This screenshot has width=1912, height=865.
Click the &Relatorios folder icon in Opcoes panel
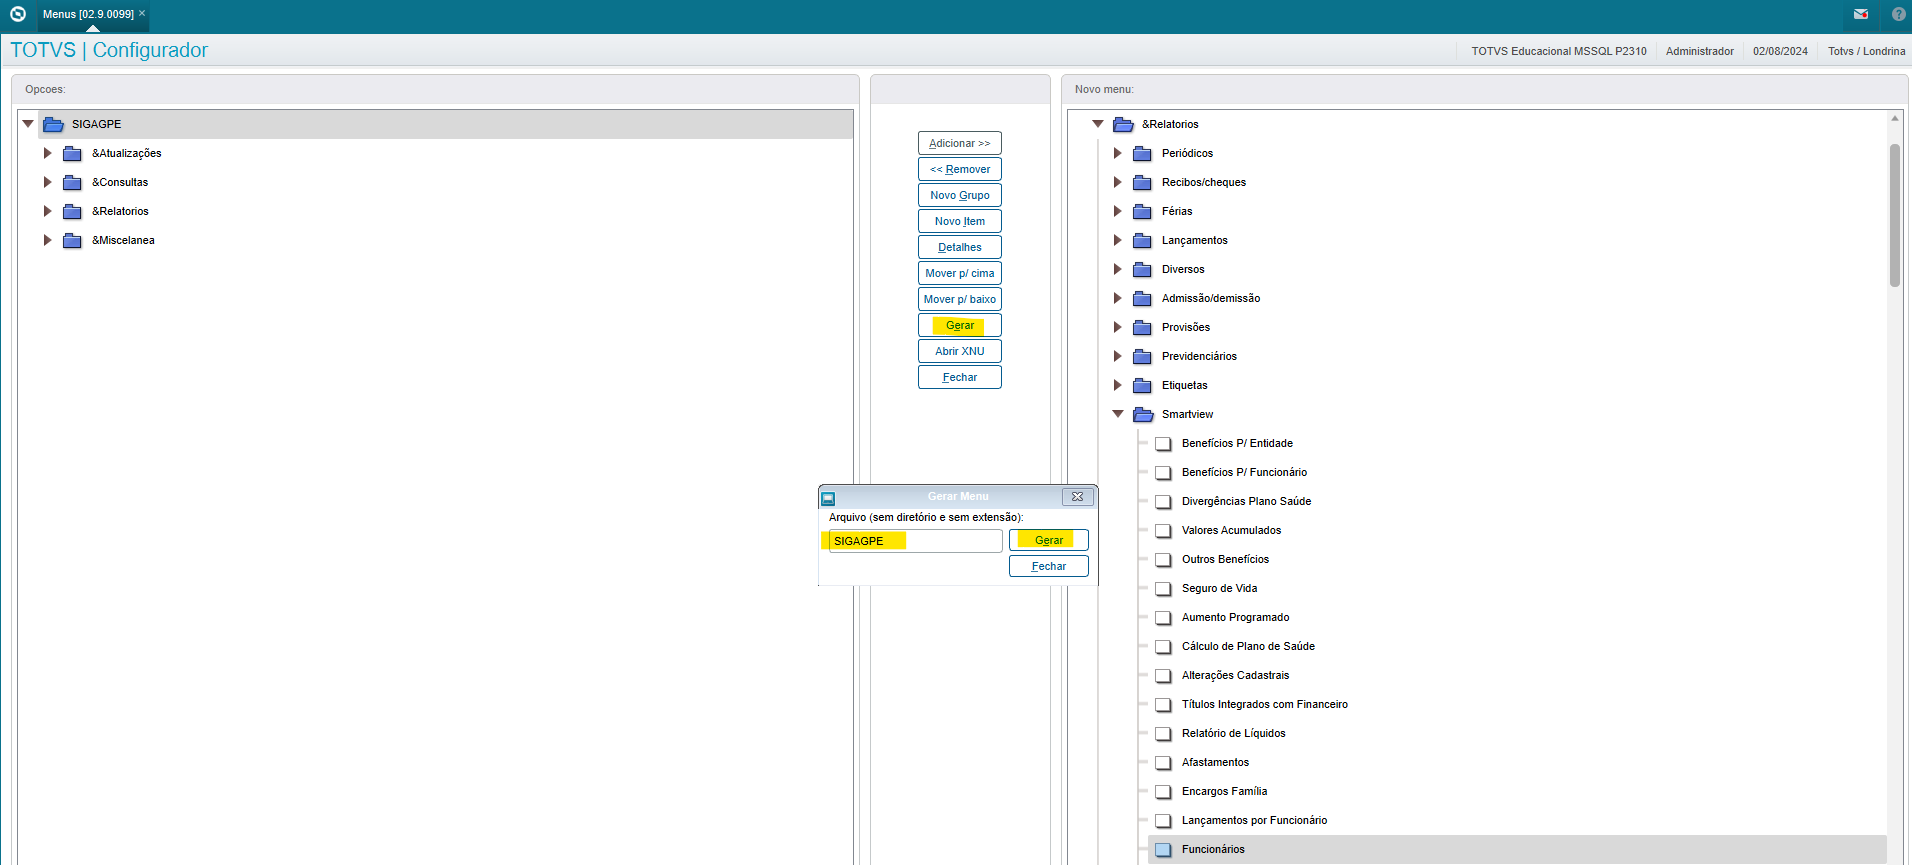(x=72, y=211)
